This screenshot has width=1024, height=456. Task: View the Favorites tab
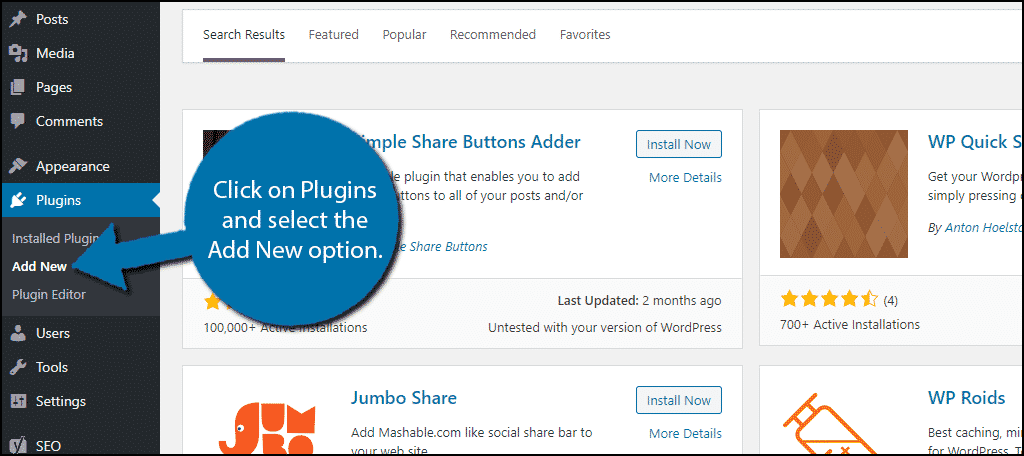pos(585,35)
